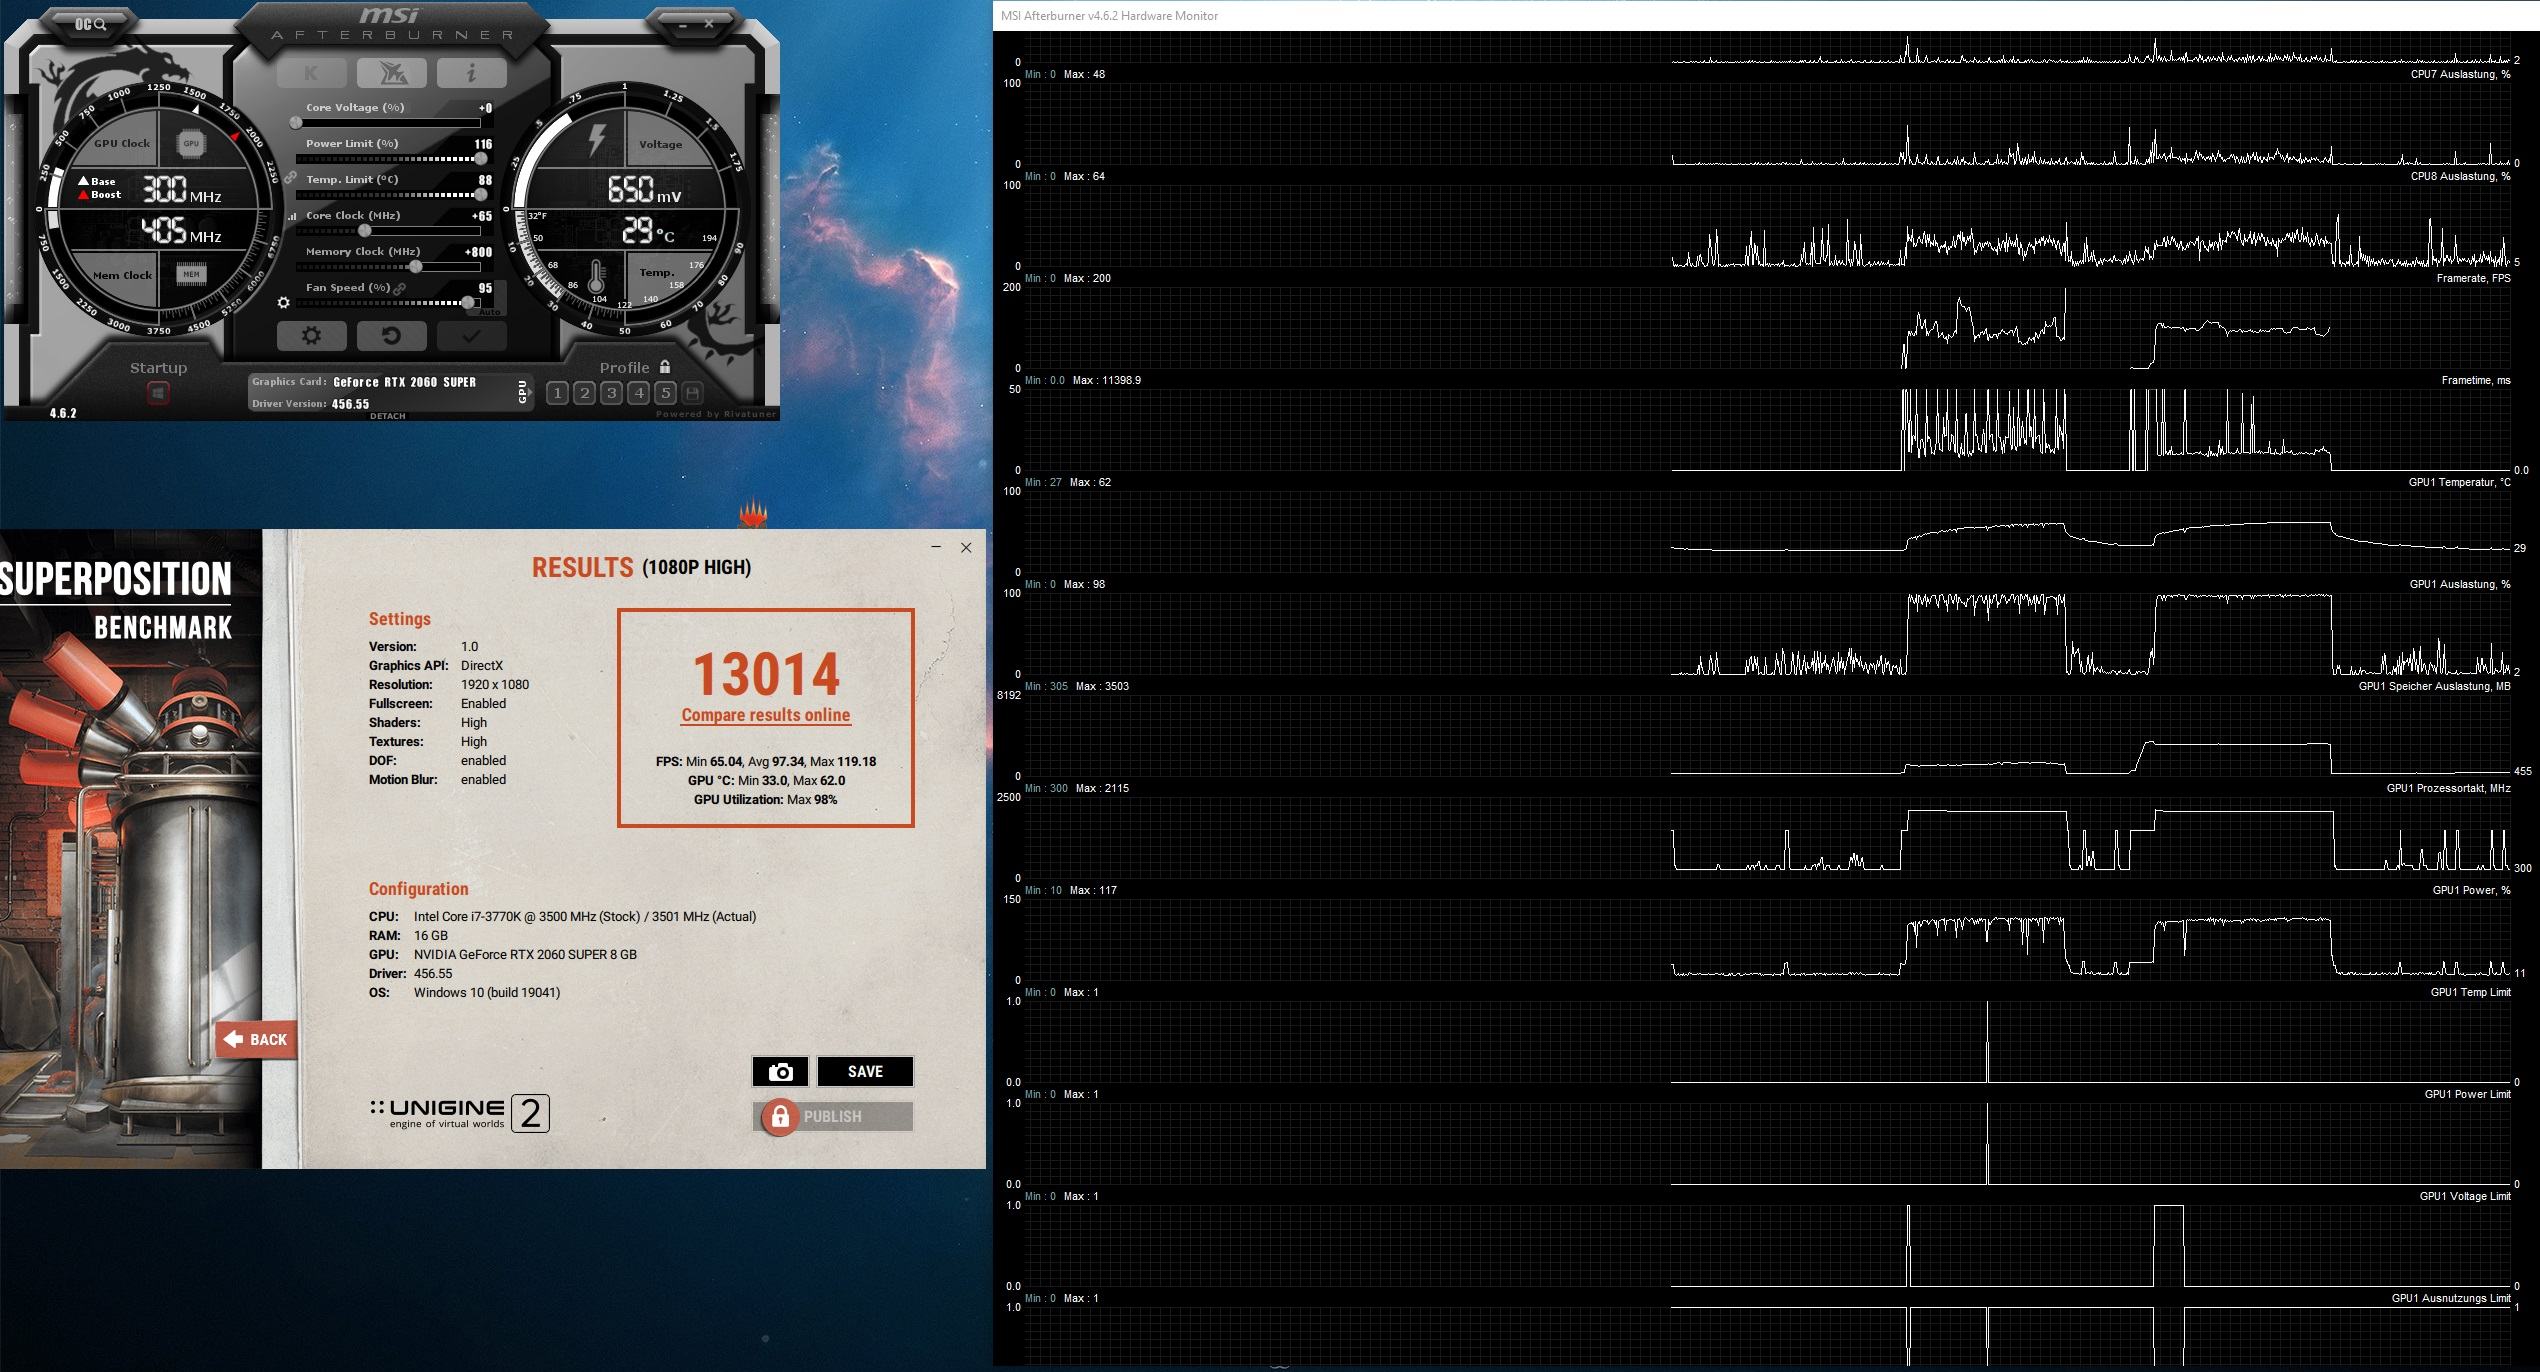Toggle the Profile lock icon
The width and height of the screenshot is (2540, 1372).
[x=665, y=367]
